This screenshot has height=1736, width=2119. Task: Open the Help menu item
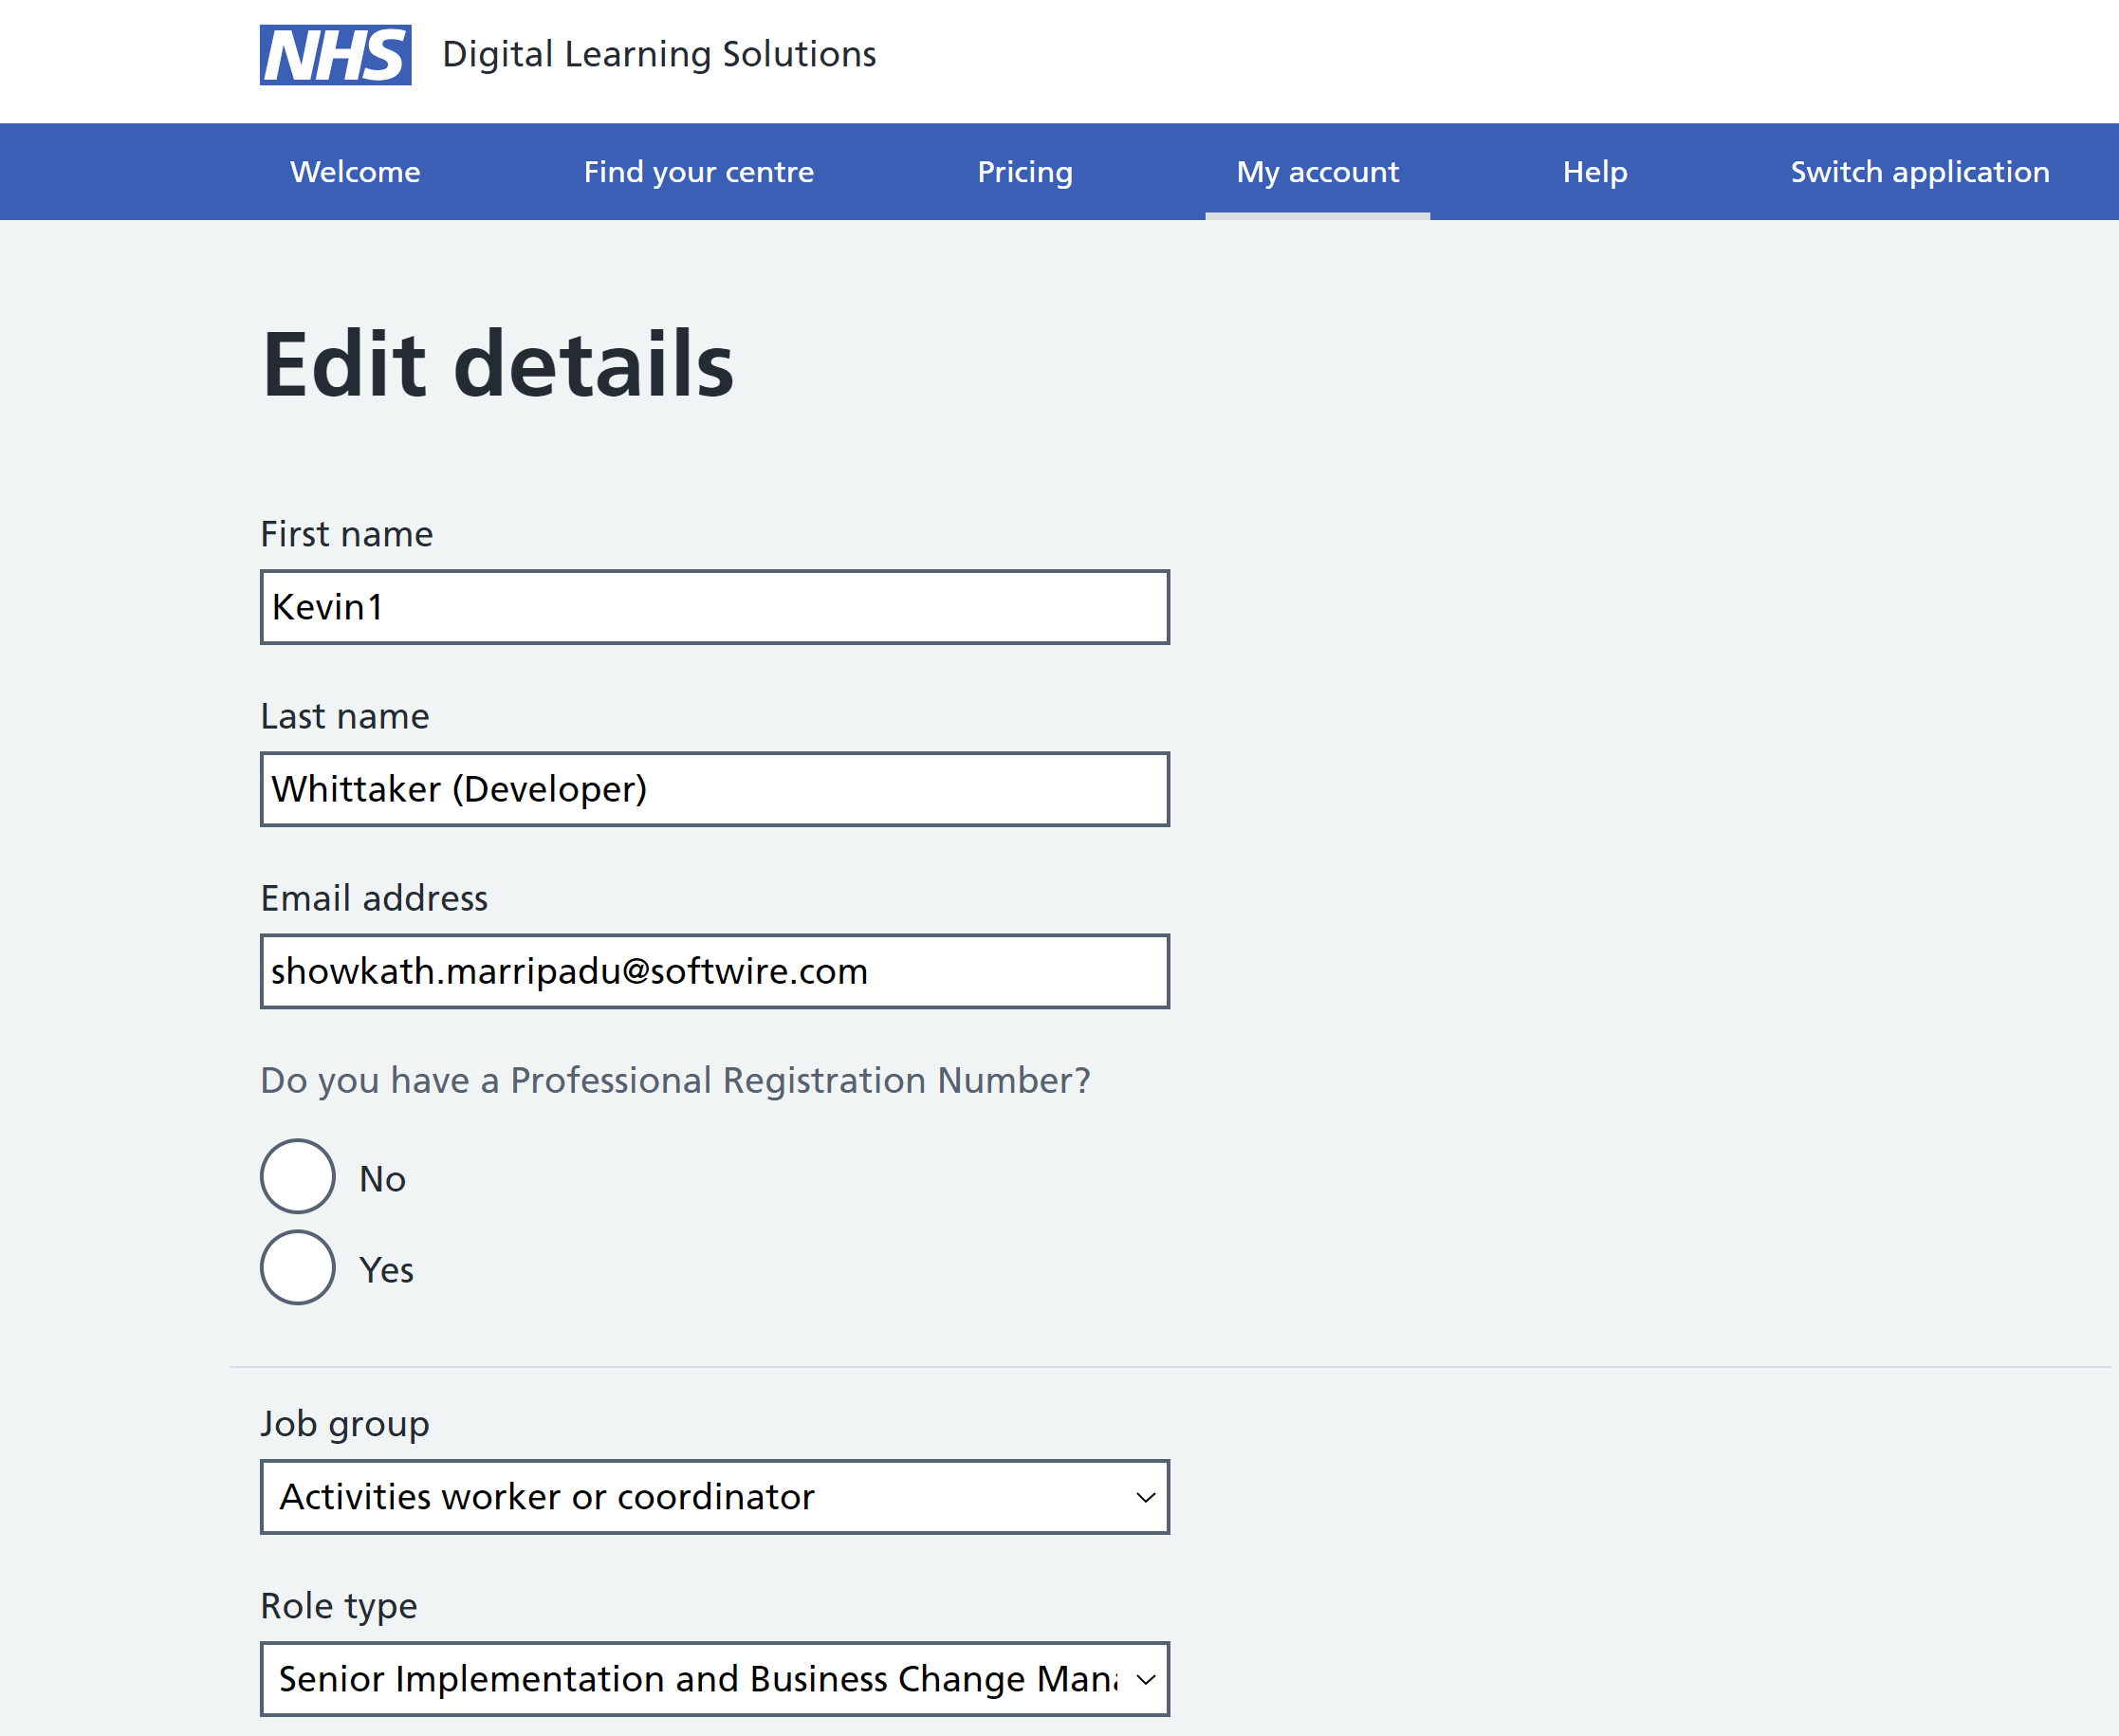[1594, 172]
